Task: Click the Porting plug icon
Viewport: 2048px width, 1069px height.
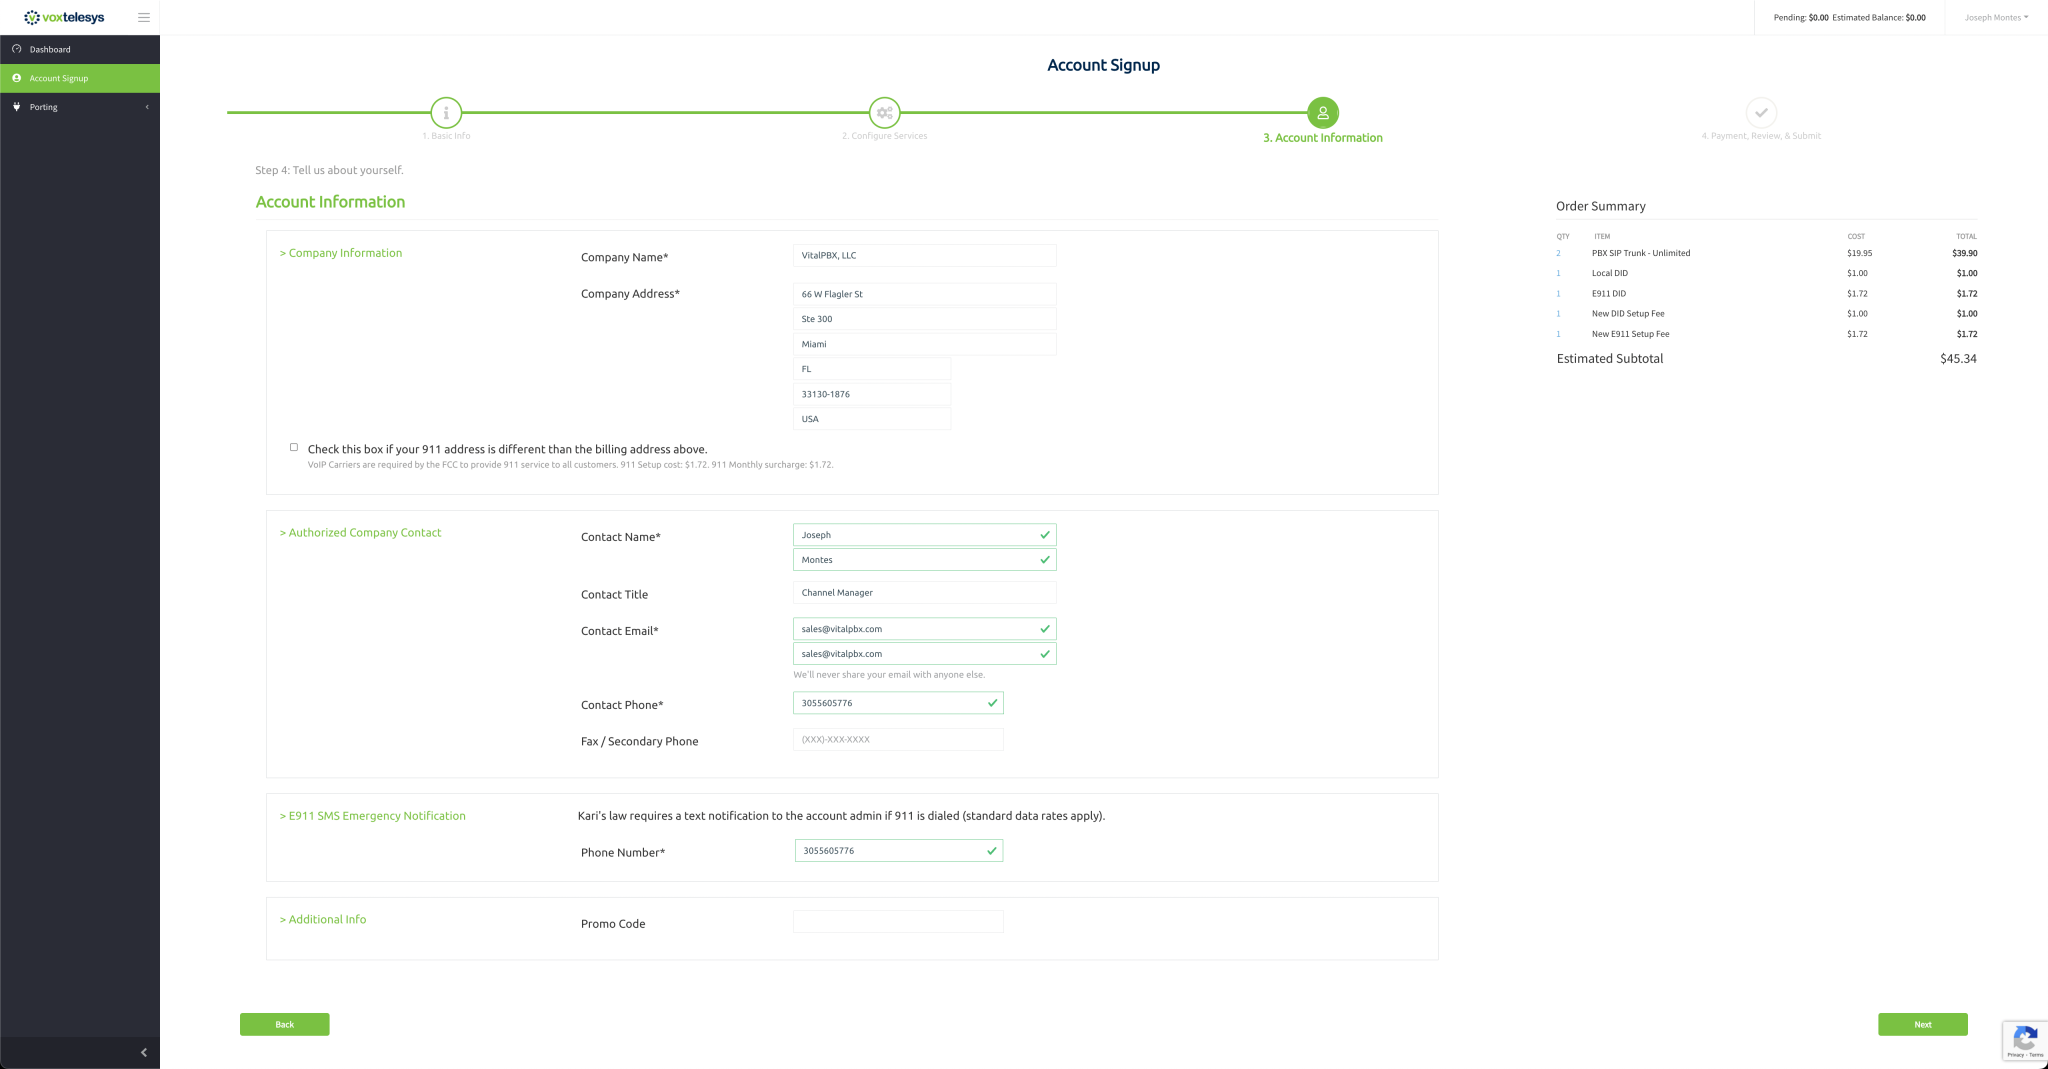Action: click(x=16, y=107)
